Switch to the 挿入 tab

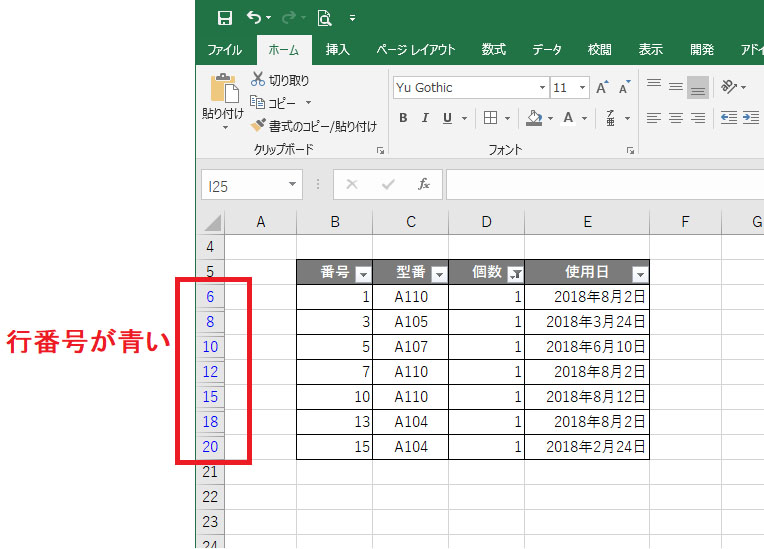(338, 50)
